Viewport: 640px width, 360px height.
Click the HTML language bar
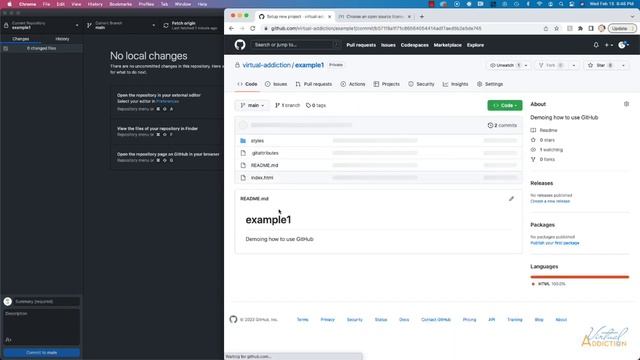click(x=580, y=277)
